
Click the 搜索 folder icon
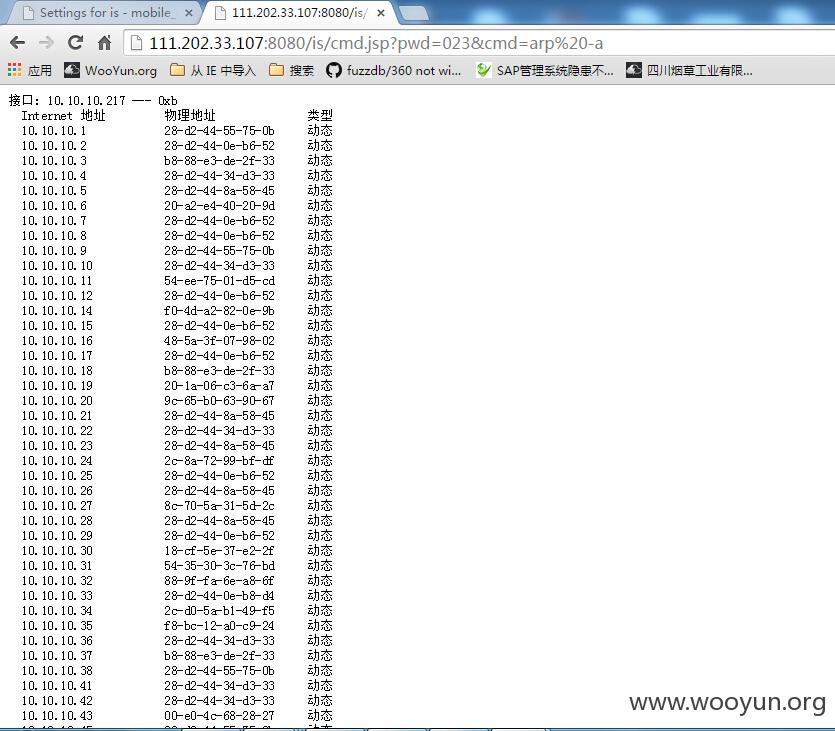tap(276, 70)
